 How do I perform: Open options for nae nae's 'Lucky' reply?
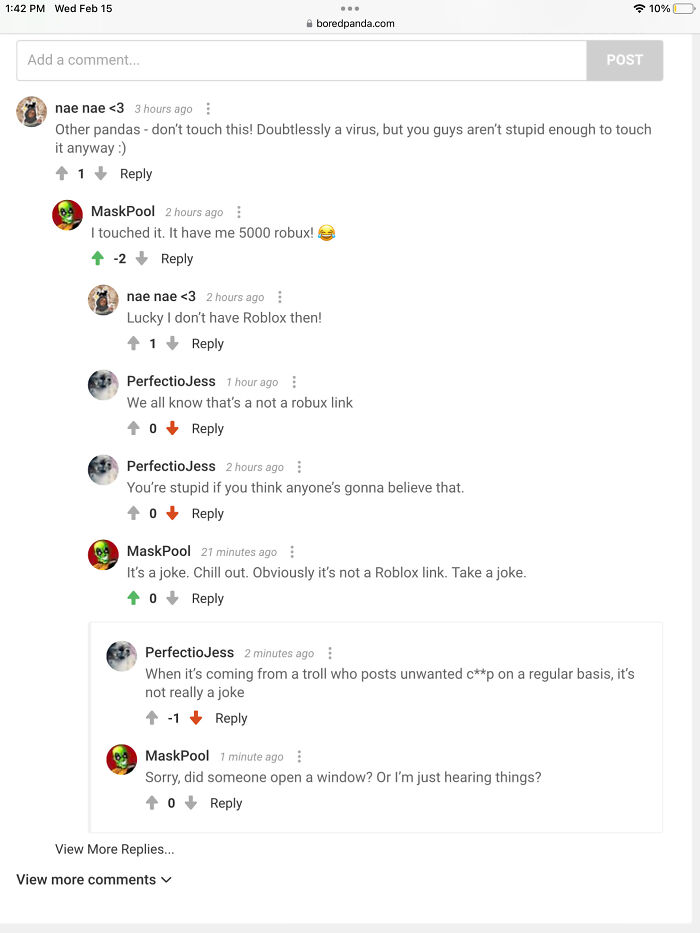pyautogui.click(x=279, y=297)
